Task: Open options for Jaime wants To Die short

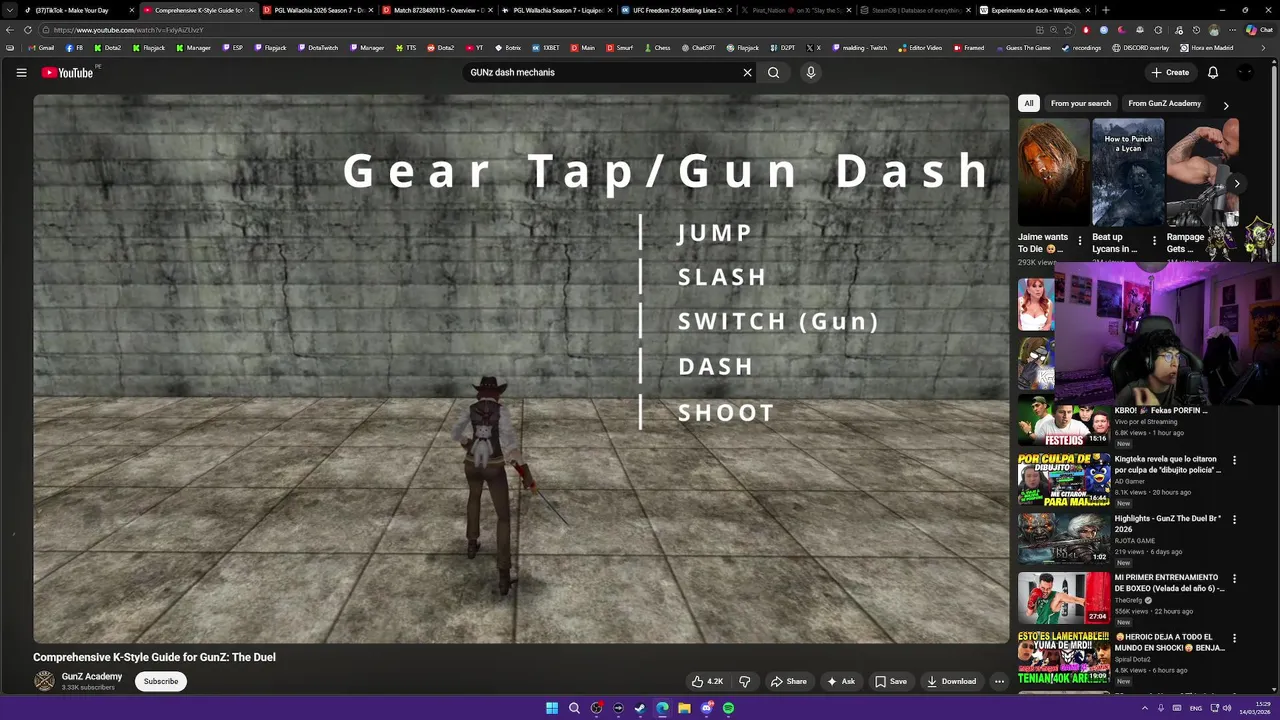Action: point(1080,241)
